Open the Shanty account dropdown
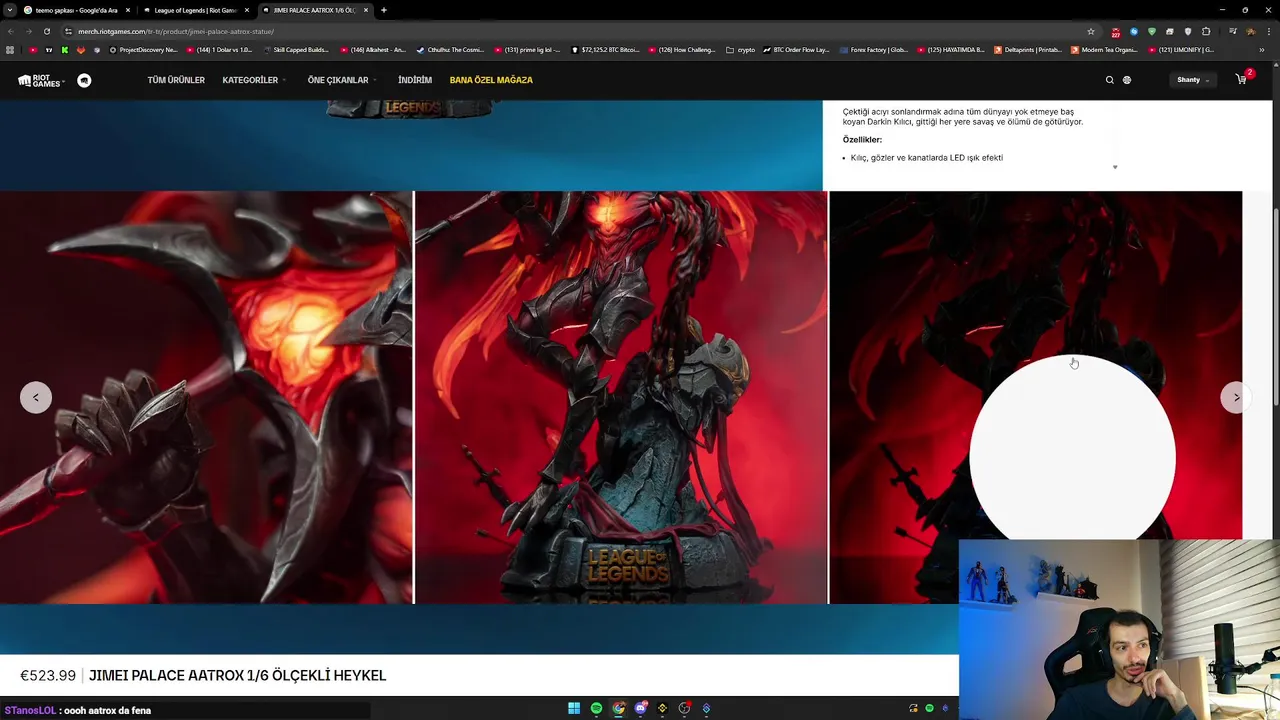Viewport: 1280px width, 720px height. tap(1193, 80)
